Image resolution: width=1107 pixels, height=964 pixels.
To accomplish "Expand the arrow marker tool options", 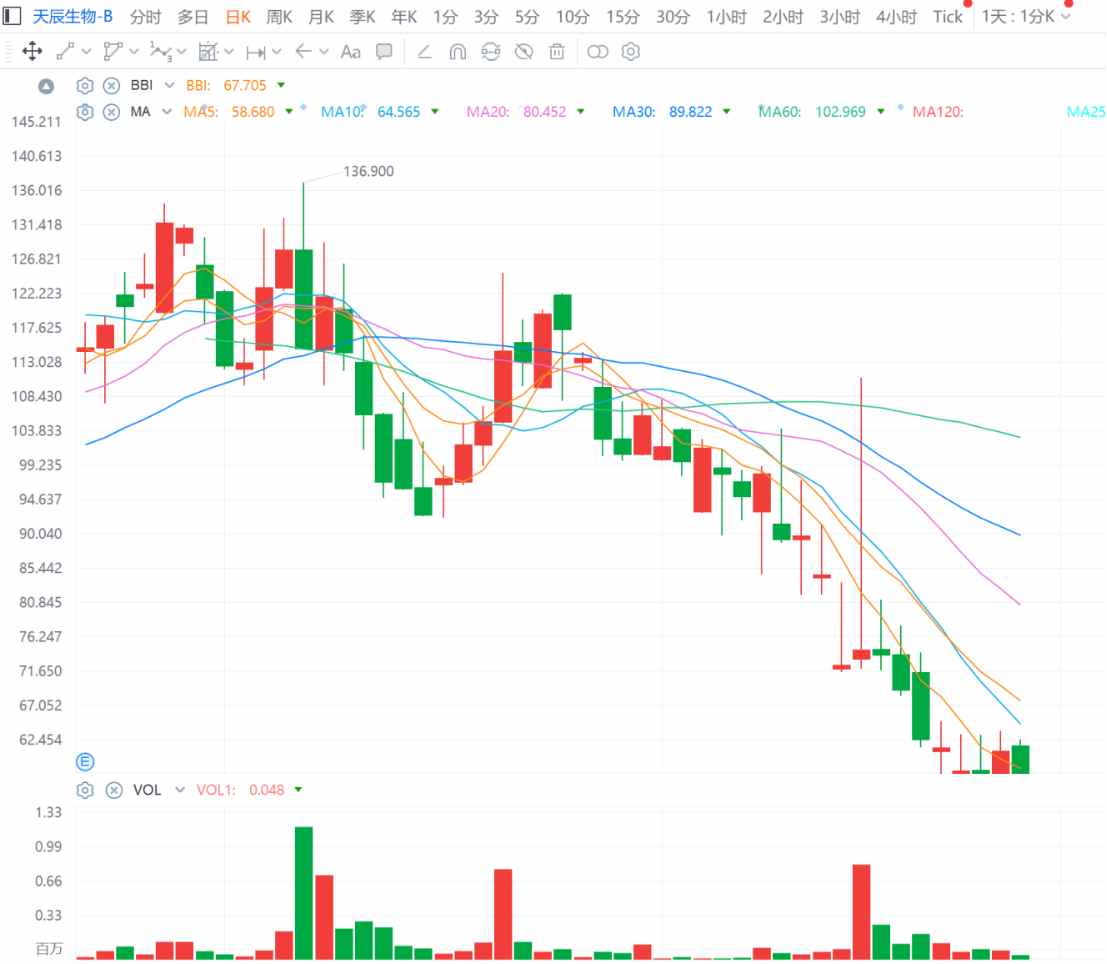I will (x=324, y=52).
